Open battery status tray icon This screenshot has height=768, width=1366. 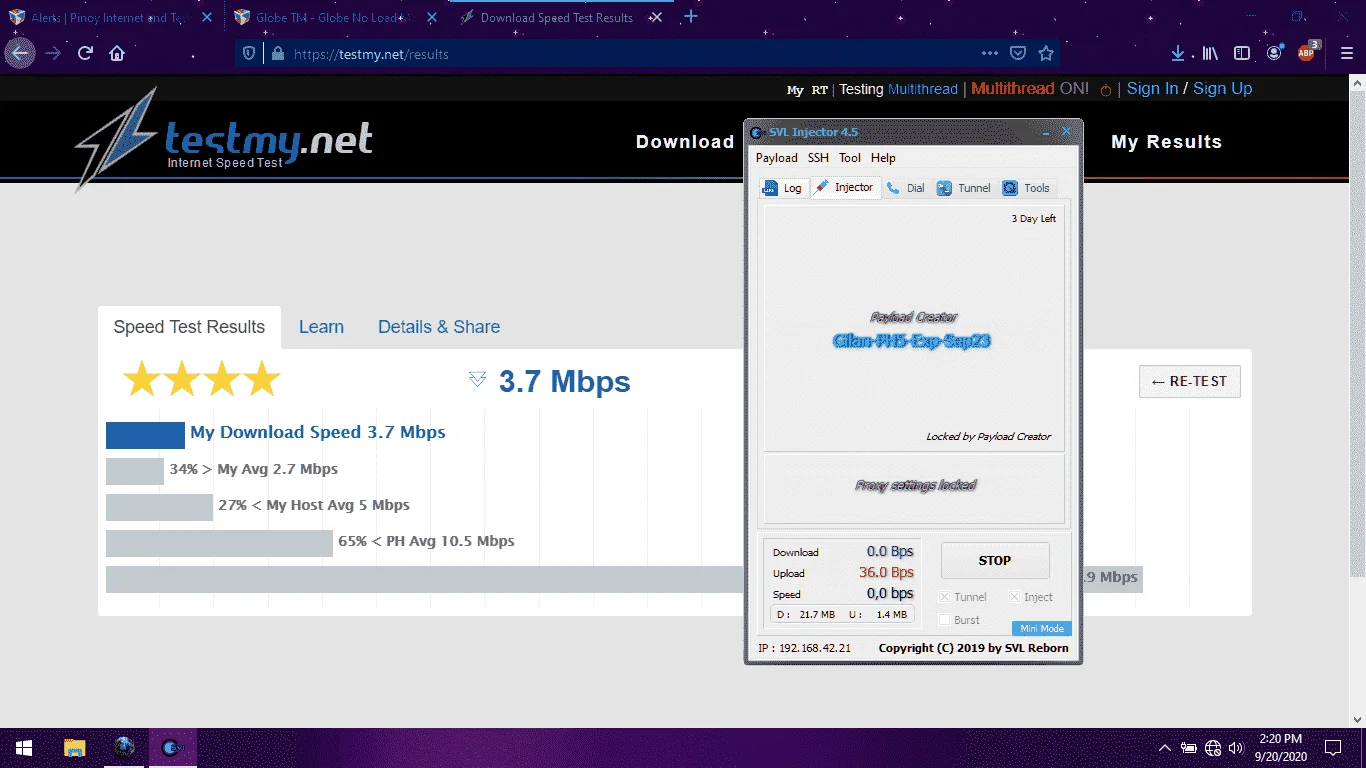[x=1189, y=748]
